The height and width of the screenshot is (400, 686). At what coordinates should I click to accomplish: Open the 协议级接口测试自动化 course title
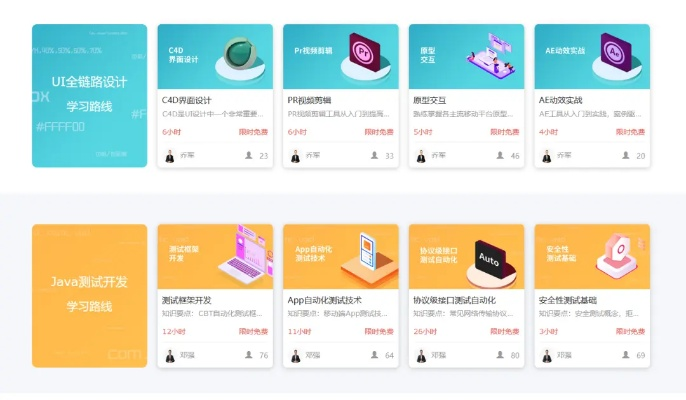click(454, 300)
